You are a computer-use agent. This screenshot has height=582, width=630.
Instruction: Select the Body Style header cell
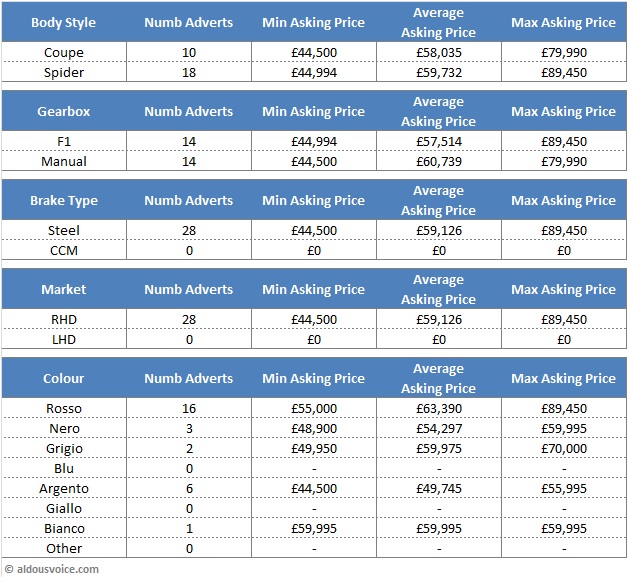tap(64, 23)
